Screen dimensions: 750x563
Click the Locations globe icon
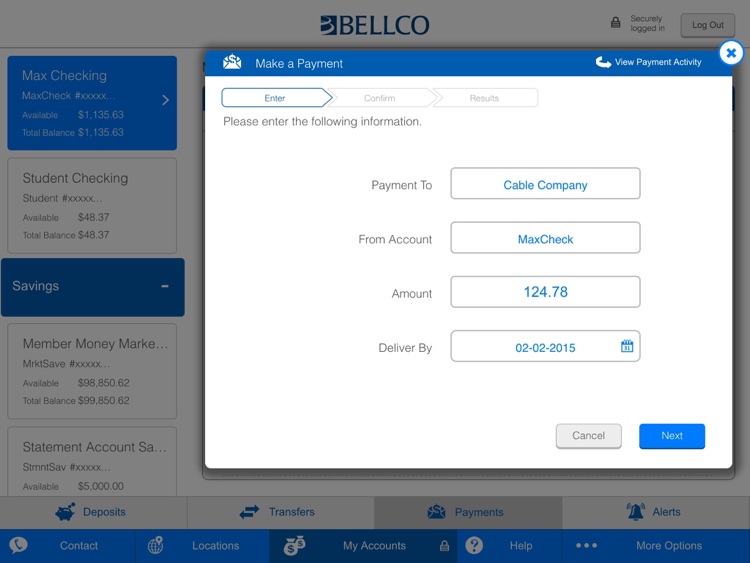pos(155,545)
